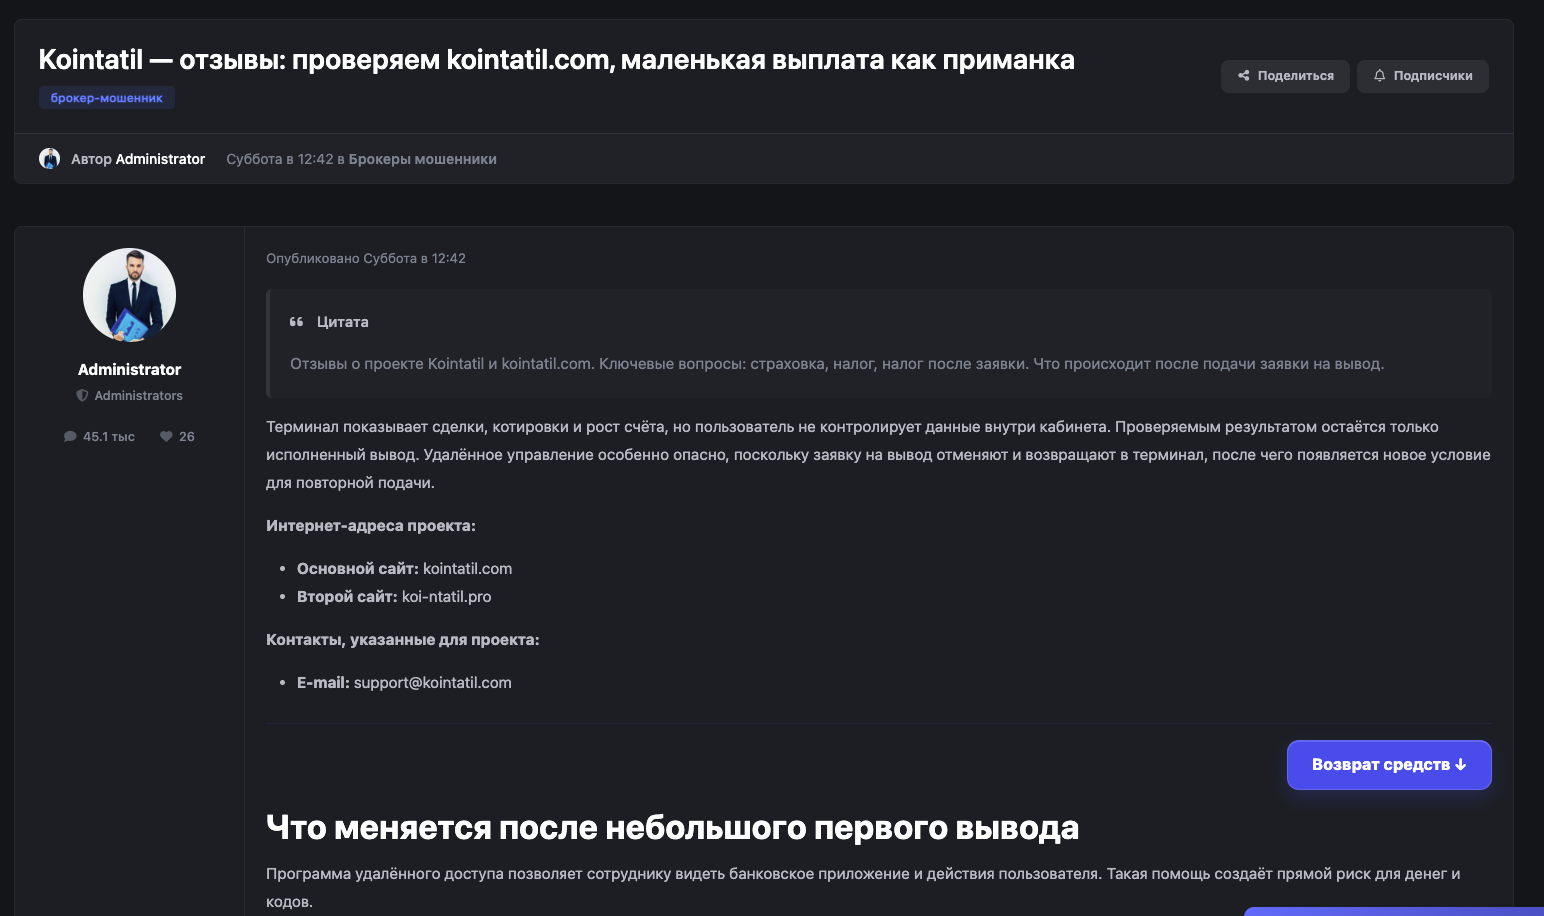The image size is (1544, 916).
Task: Click the Возврат средств button
Action: tap(1389, 765)
